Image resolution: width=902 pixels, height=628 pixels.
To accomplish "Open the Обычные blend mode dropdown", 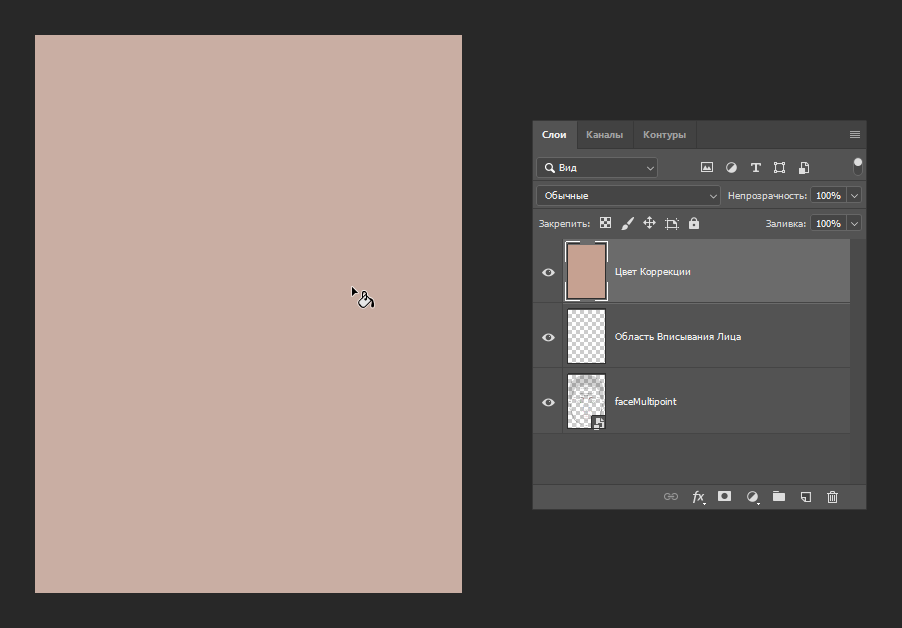I will click(628, 196).
